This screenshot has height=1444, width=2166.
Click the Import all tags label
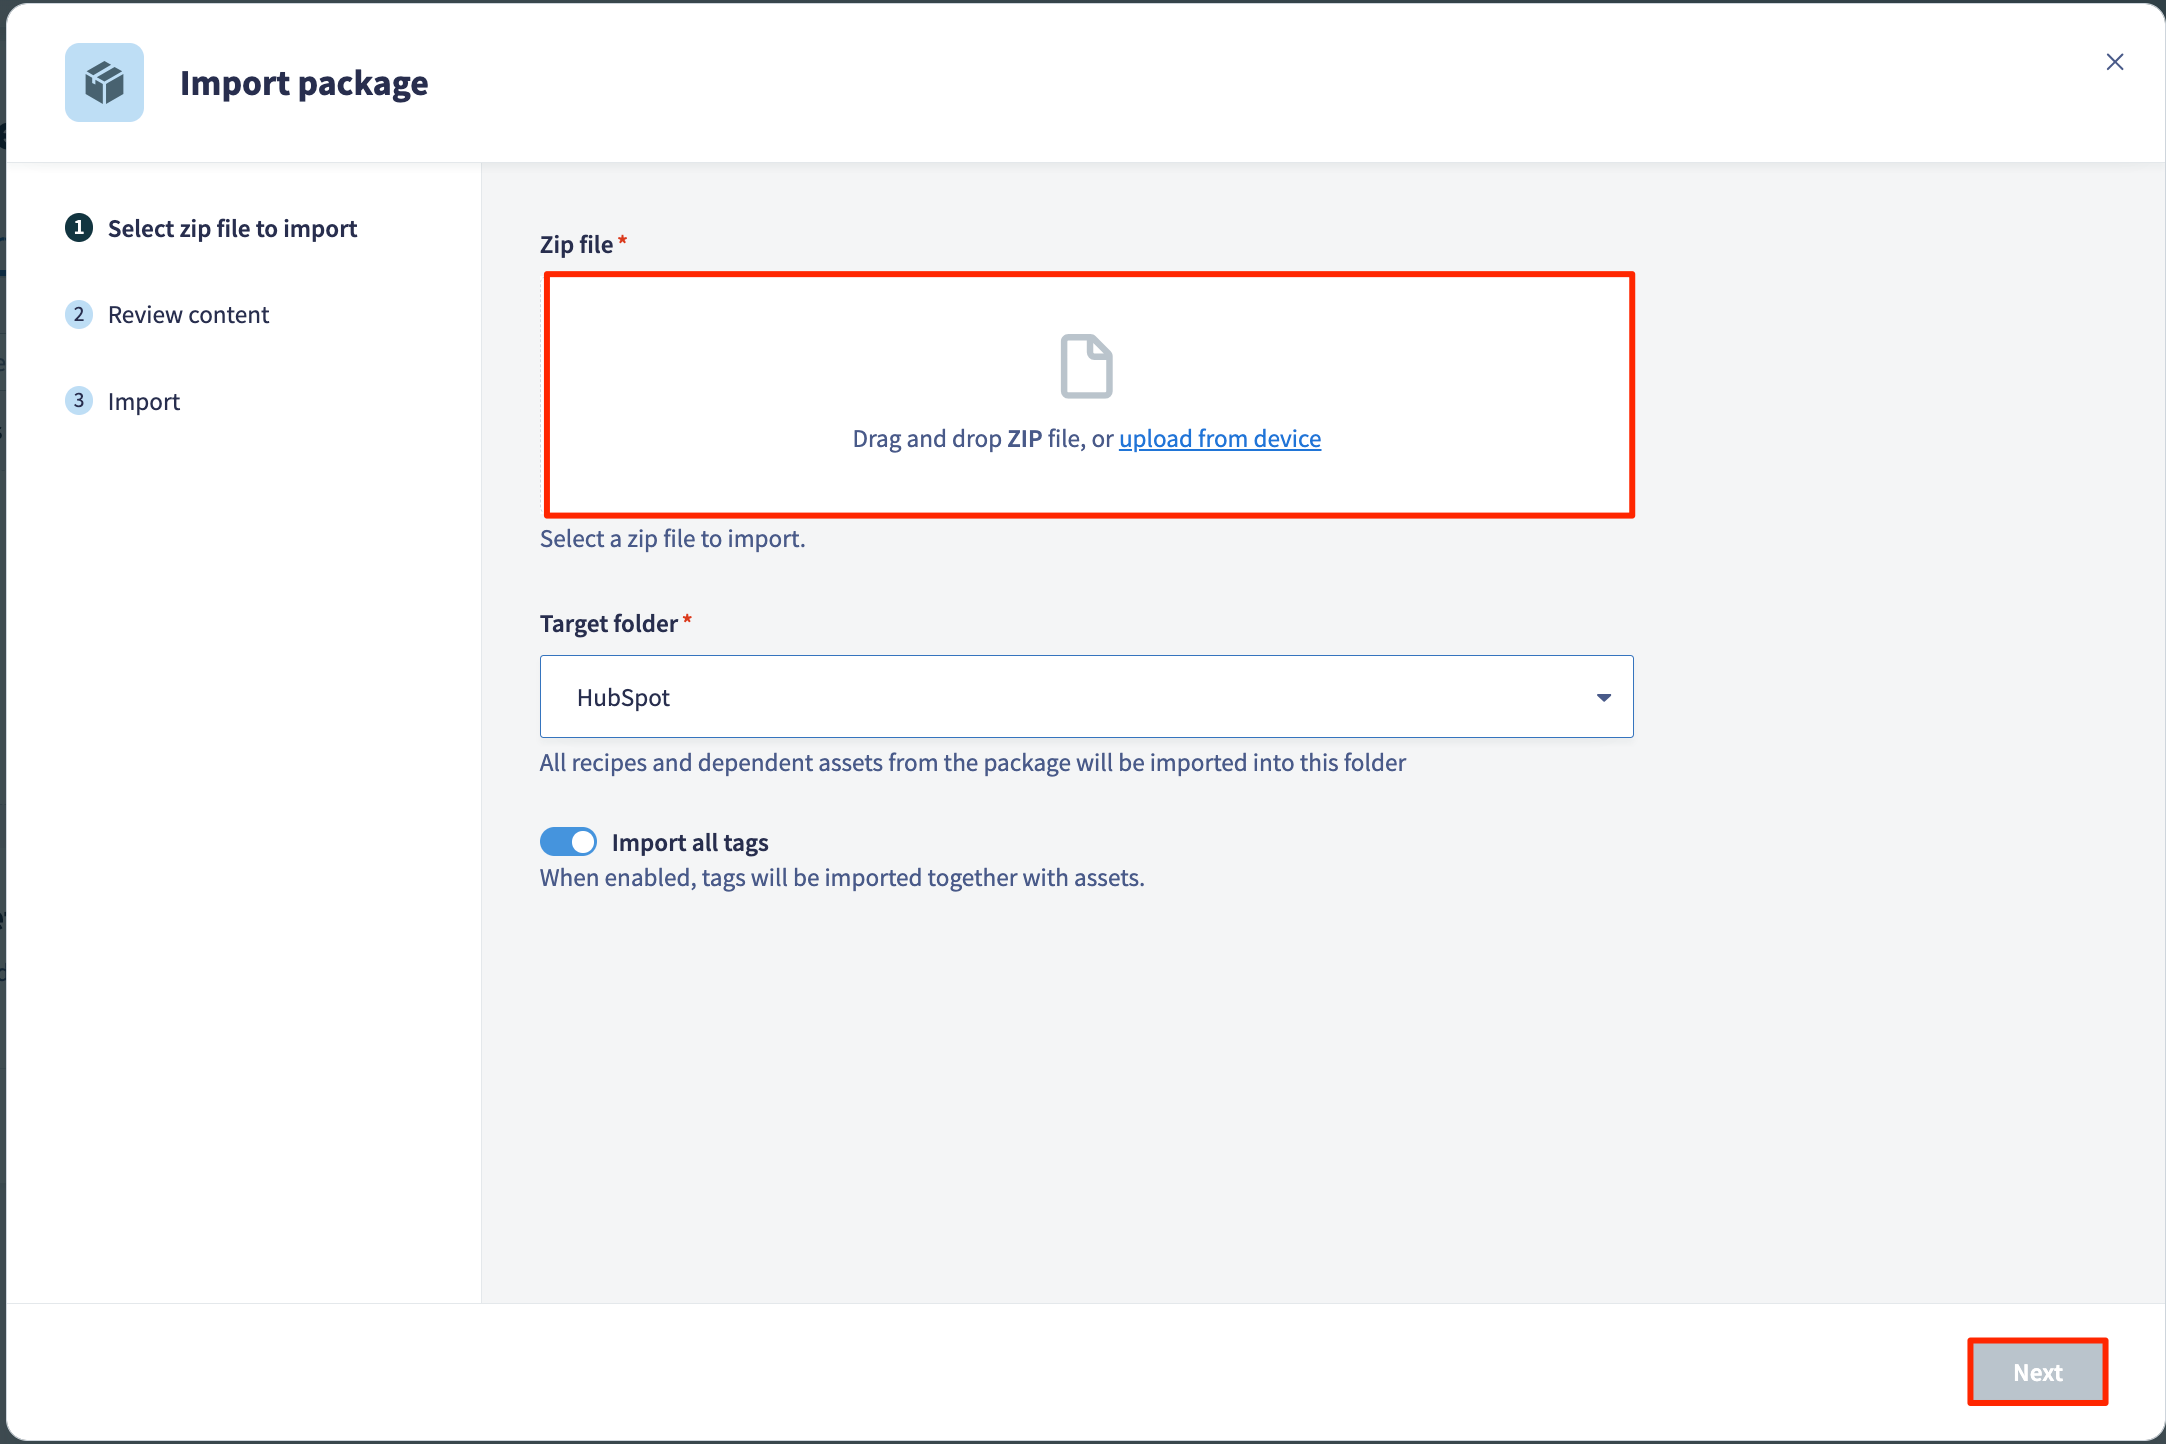[690, 842]
